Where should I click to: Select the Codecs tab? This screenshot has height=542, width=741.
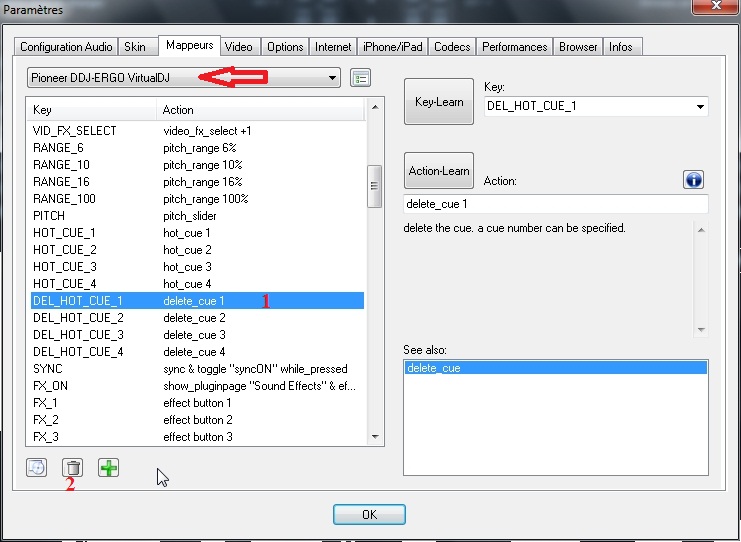coord(452,47)
